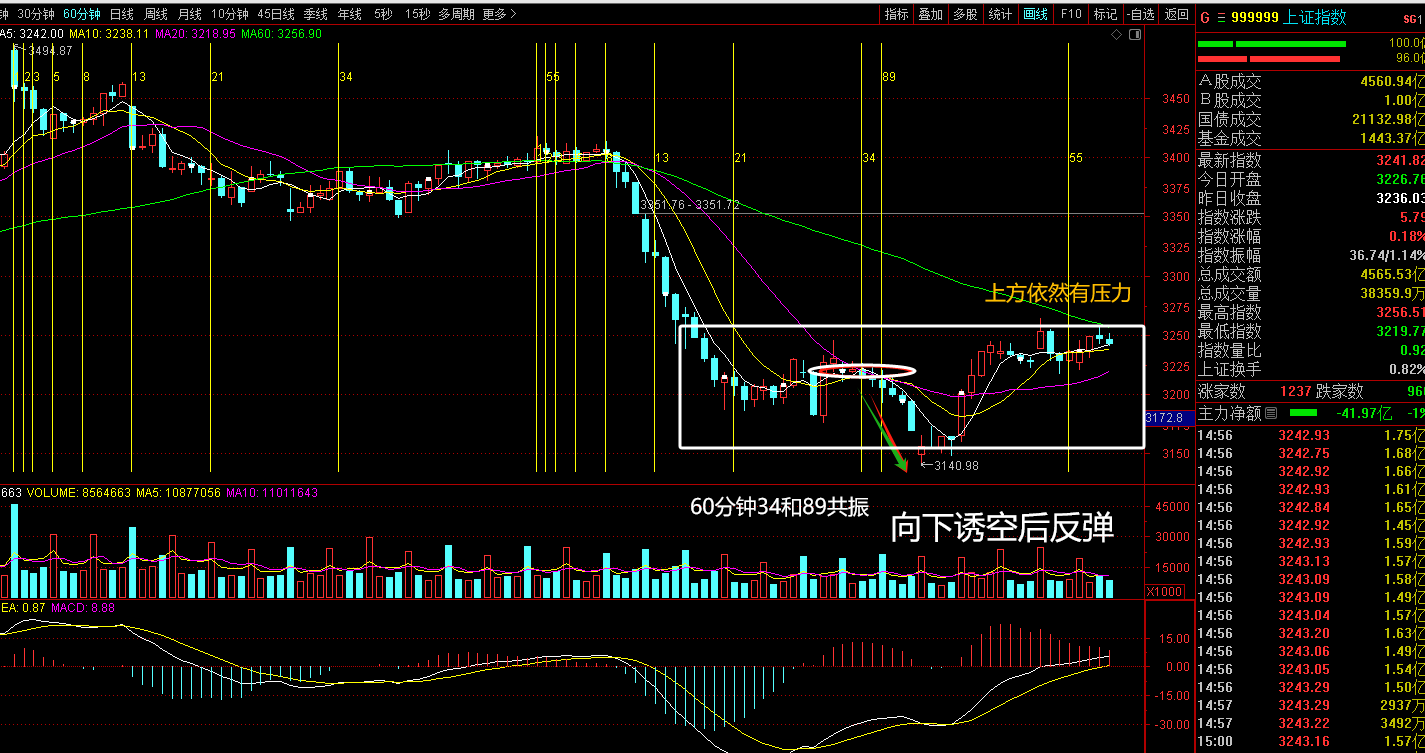Click the 15:00 3243.16 tick row
This screenshot has width=1425, height=753.
tap(1310, 741)
